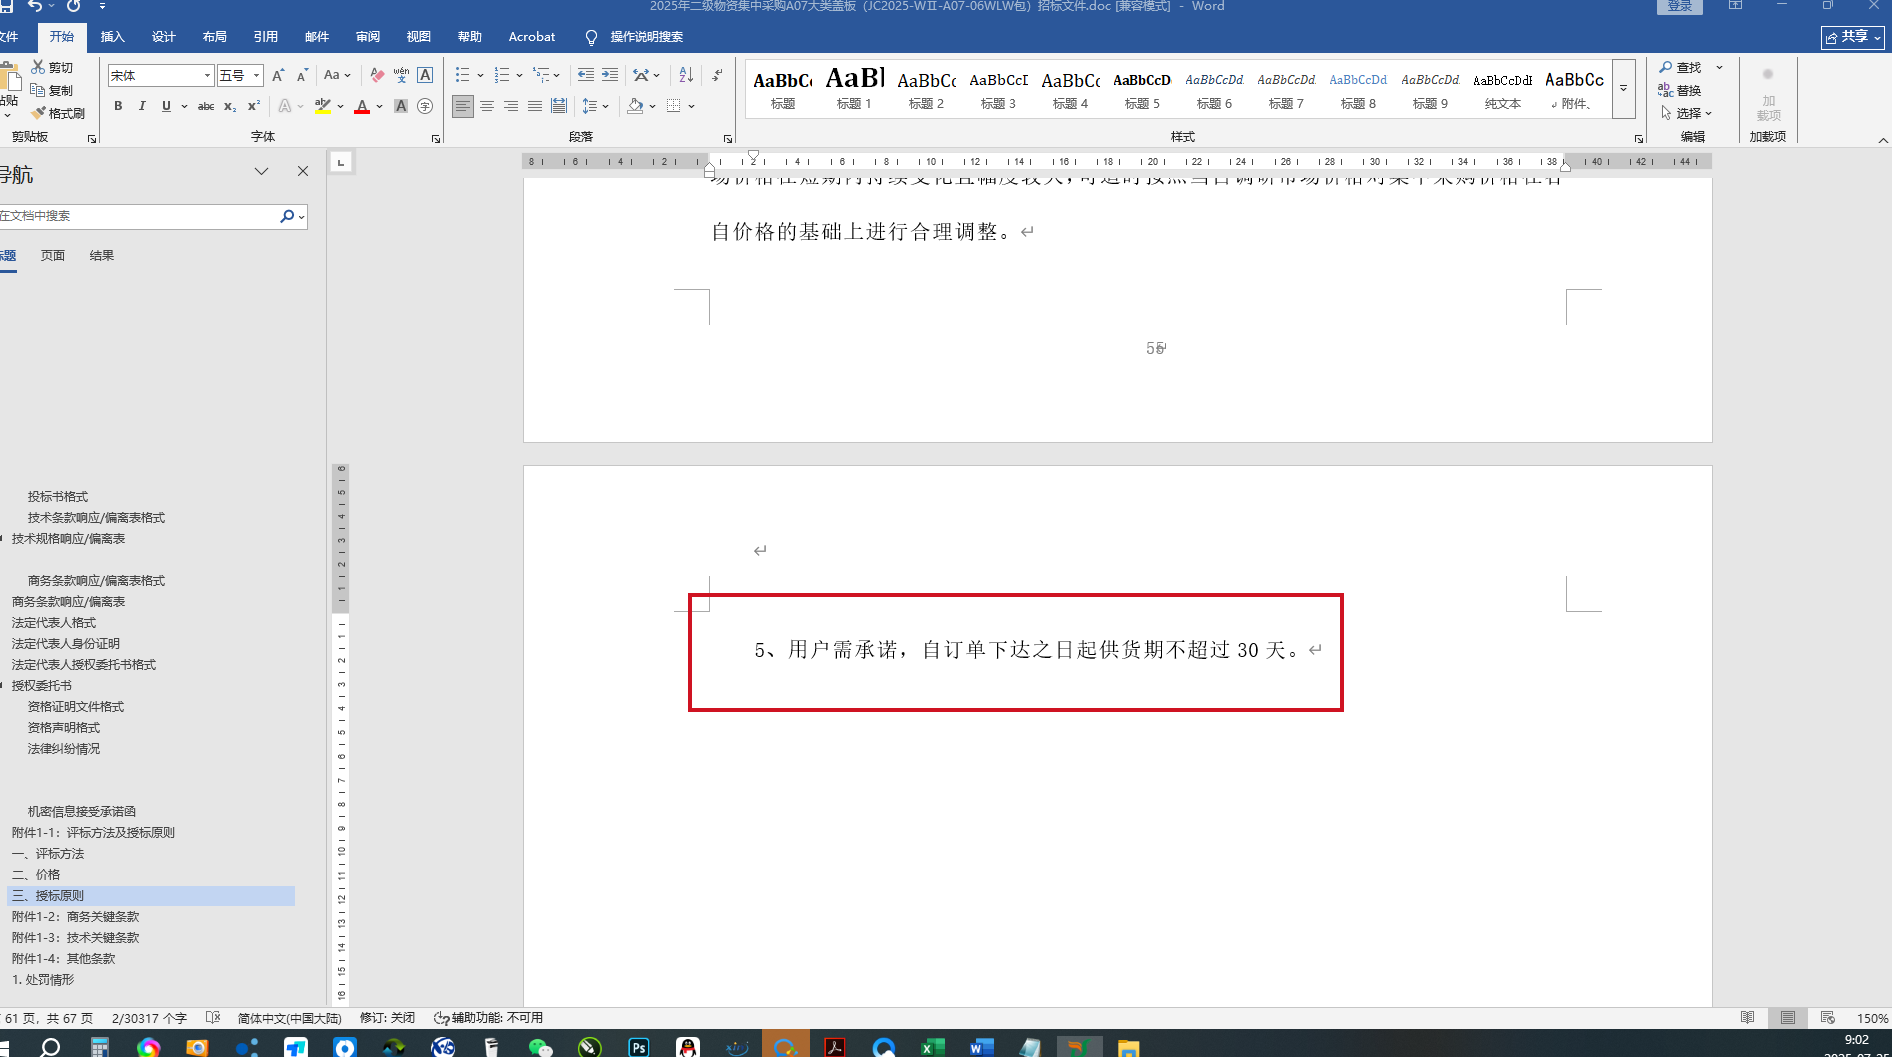Open the 选择 select dropdown
Image resolution: width=1892 pixels, height=1057 pixels.
click(1687, 113)
